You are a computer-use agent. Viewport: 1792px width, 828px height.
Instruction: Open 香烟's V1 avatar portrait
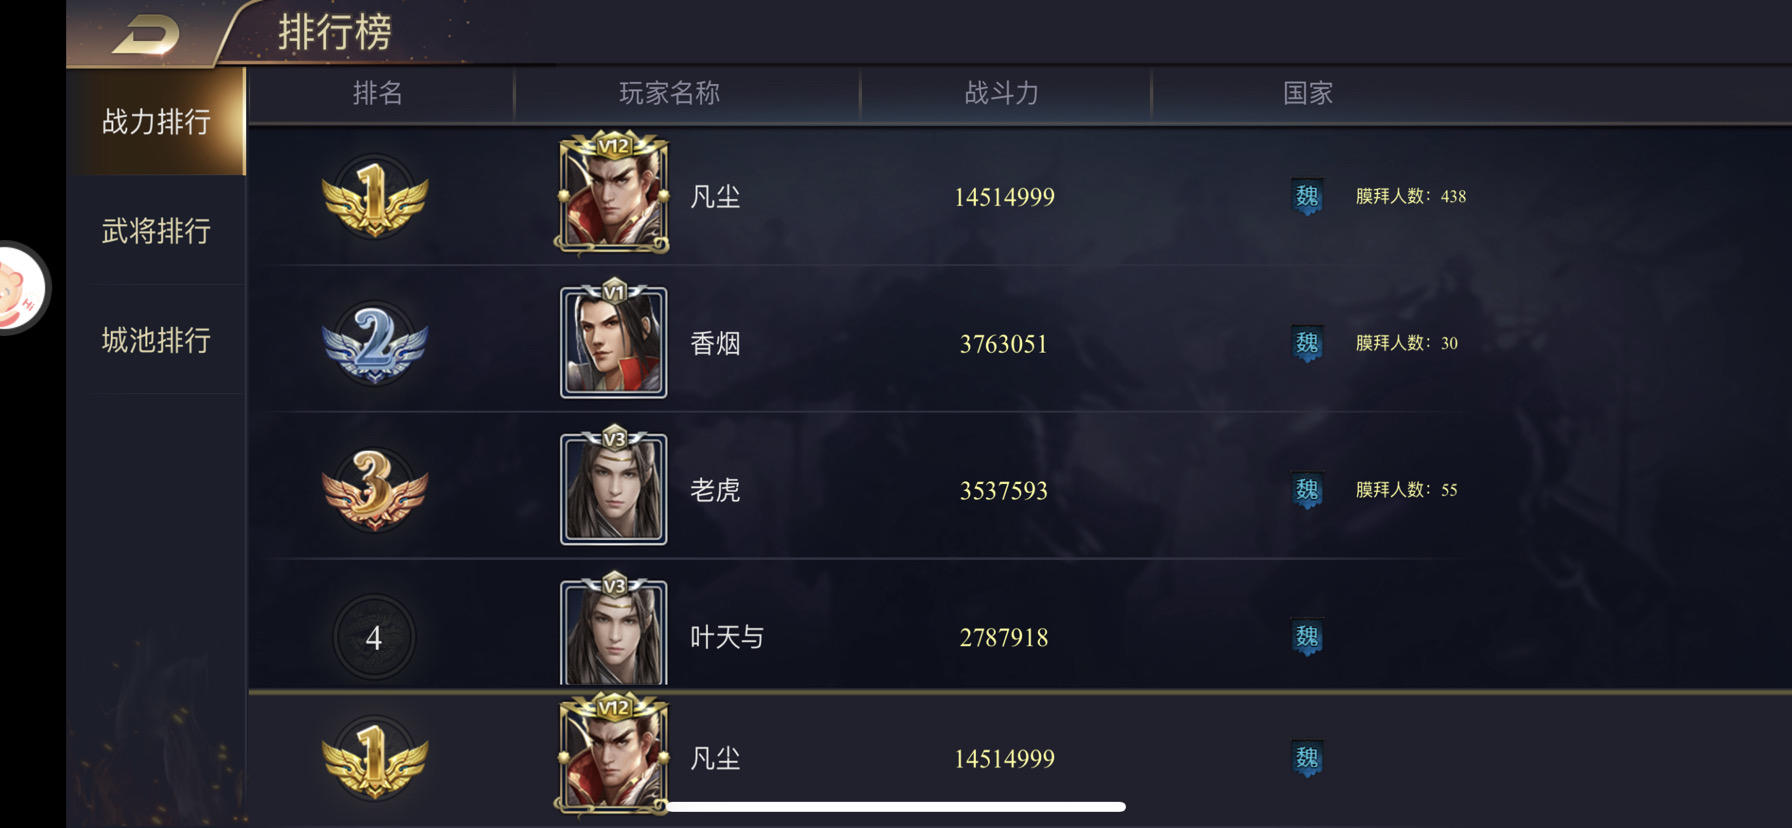click(x=613, y=338)
